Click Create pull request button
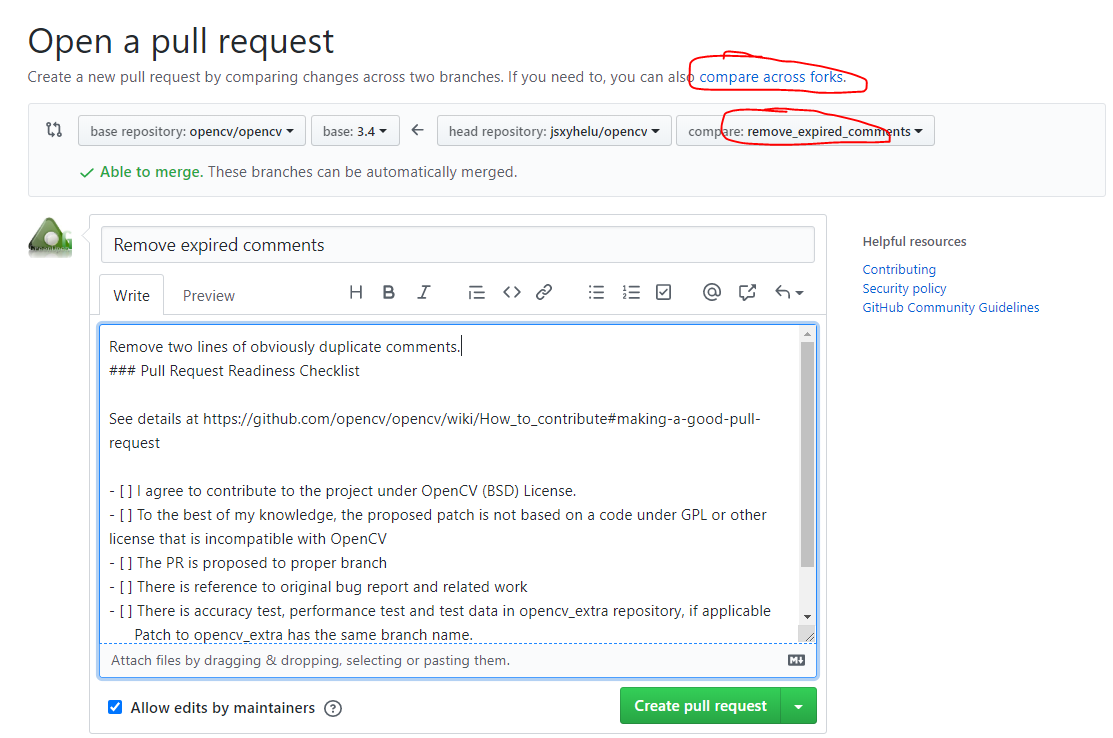1113x738 pixels. [x=700, y=706]
